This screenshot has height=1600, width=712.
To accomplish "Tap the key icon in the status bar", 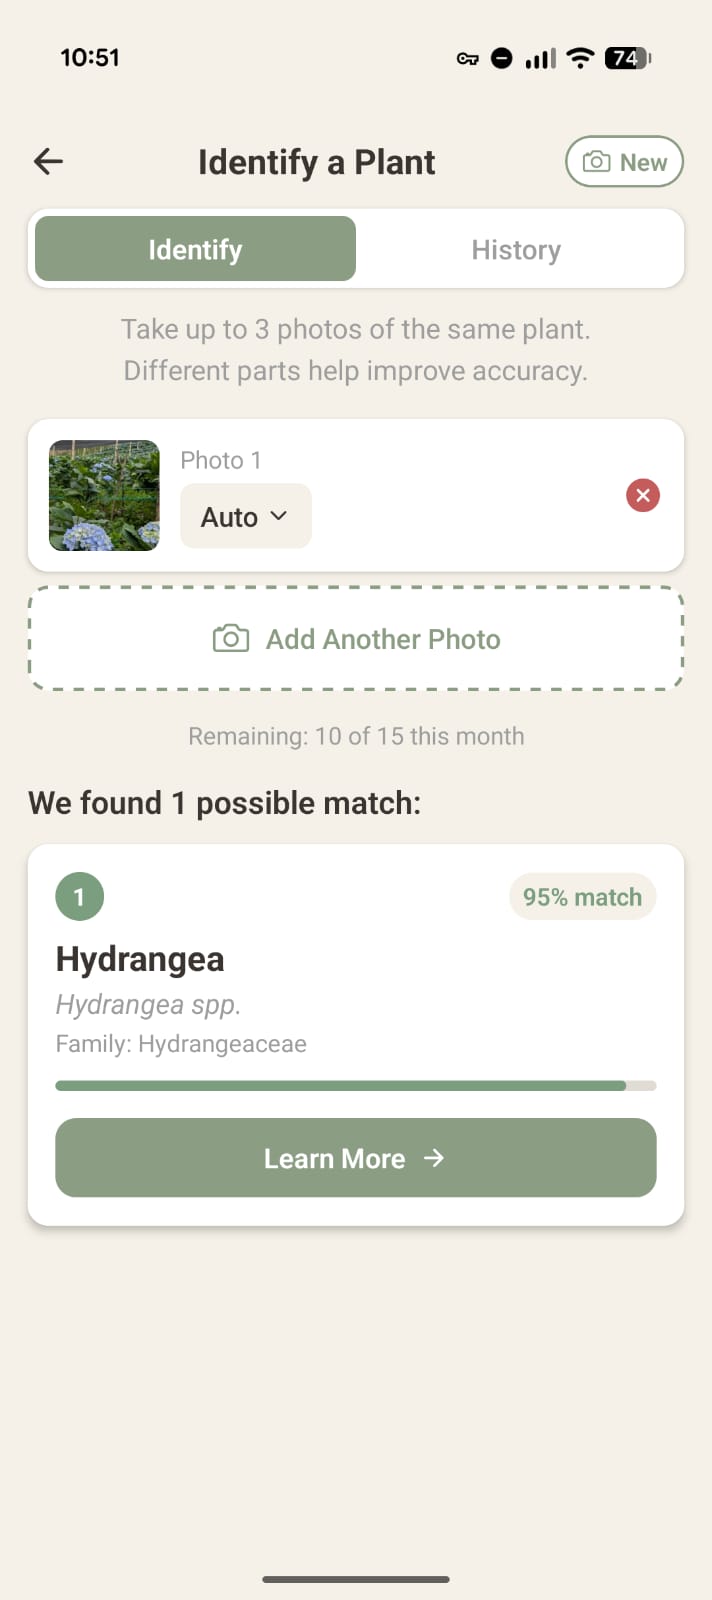I will click(467, 58).
